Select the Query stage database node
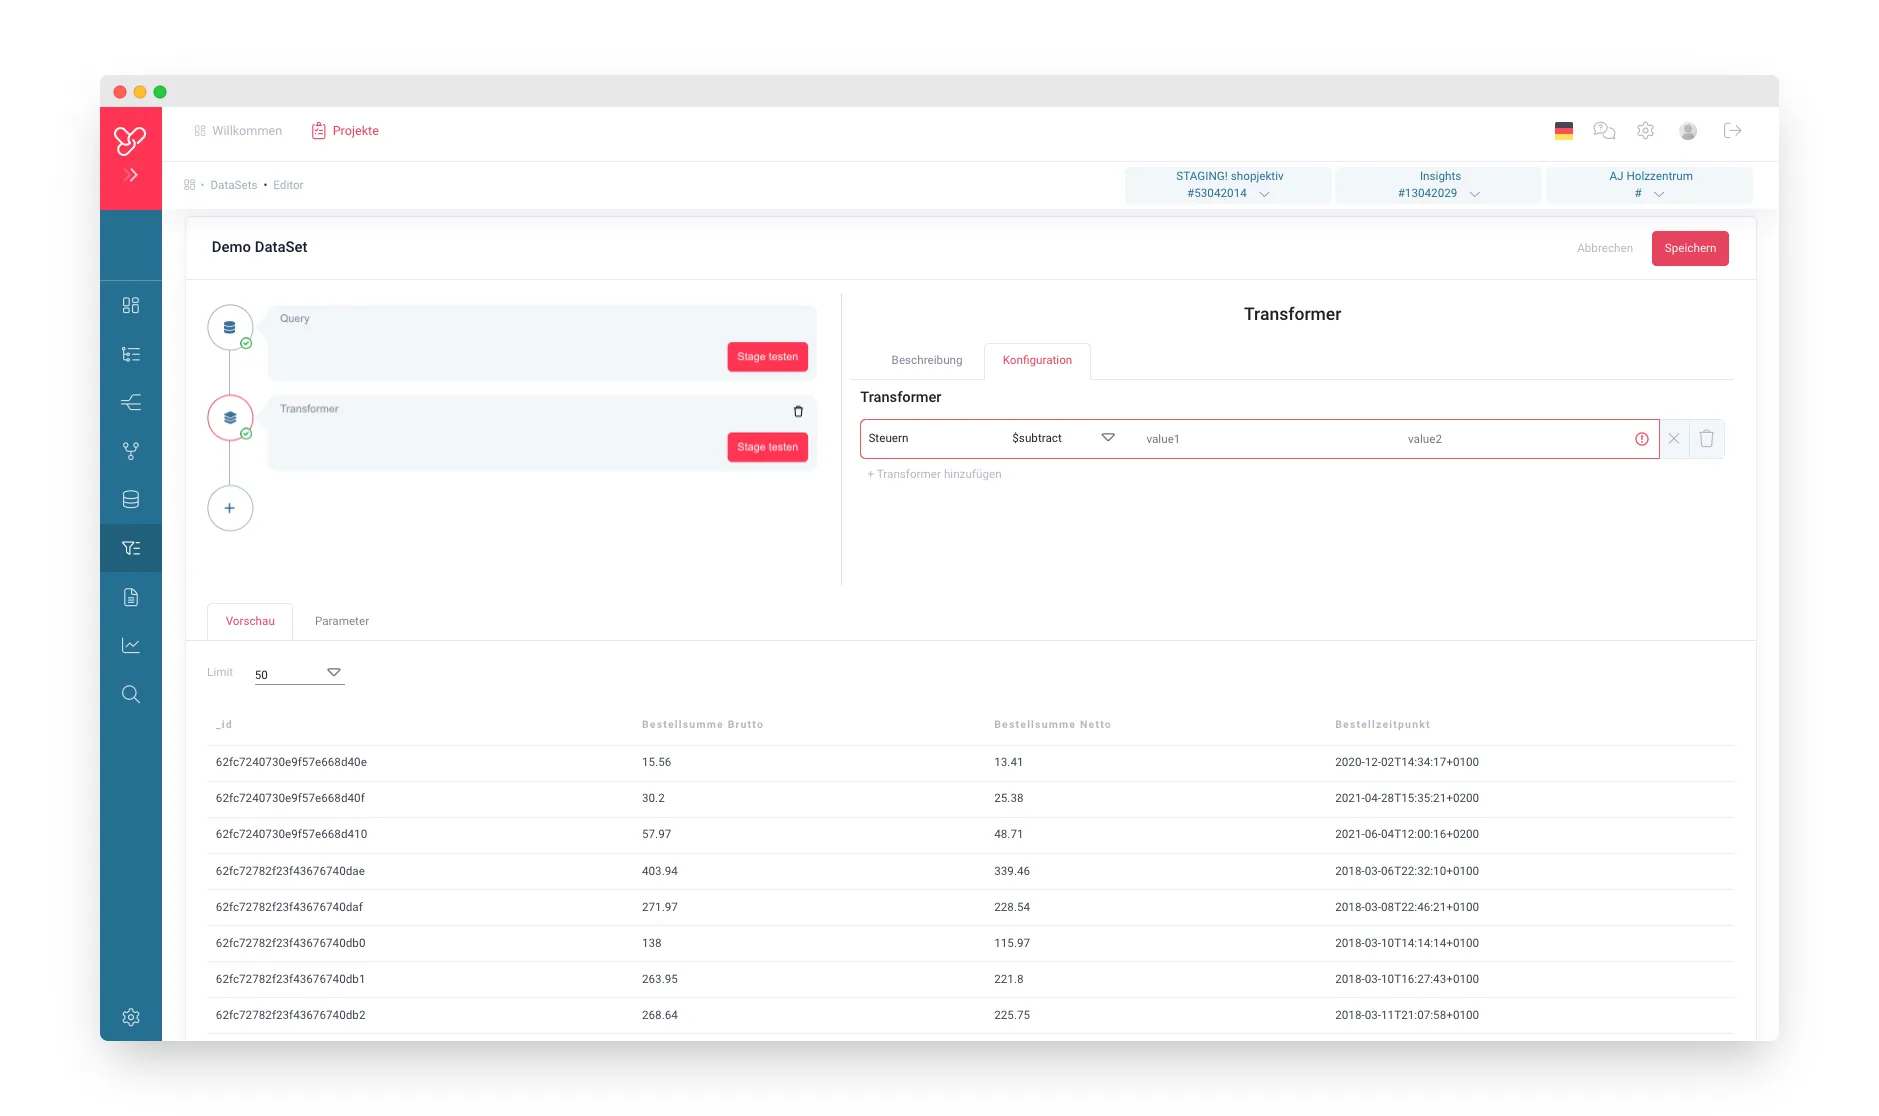 pos(230,327)
